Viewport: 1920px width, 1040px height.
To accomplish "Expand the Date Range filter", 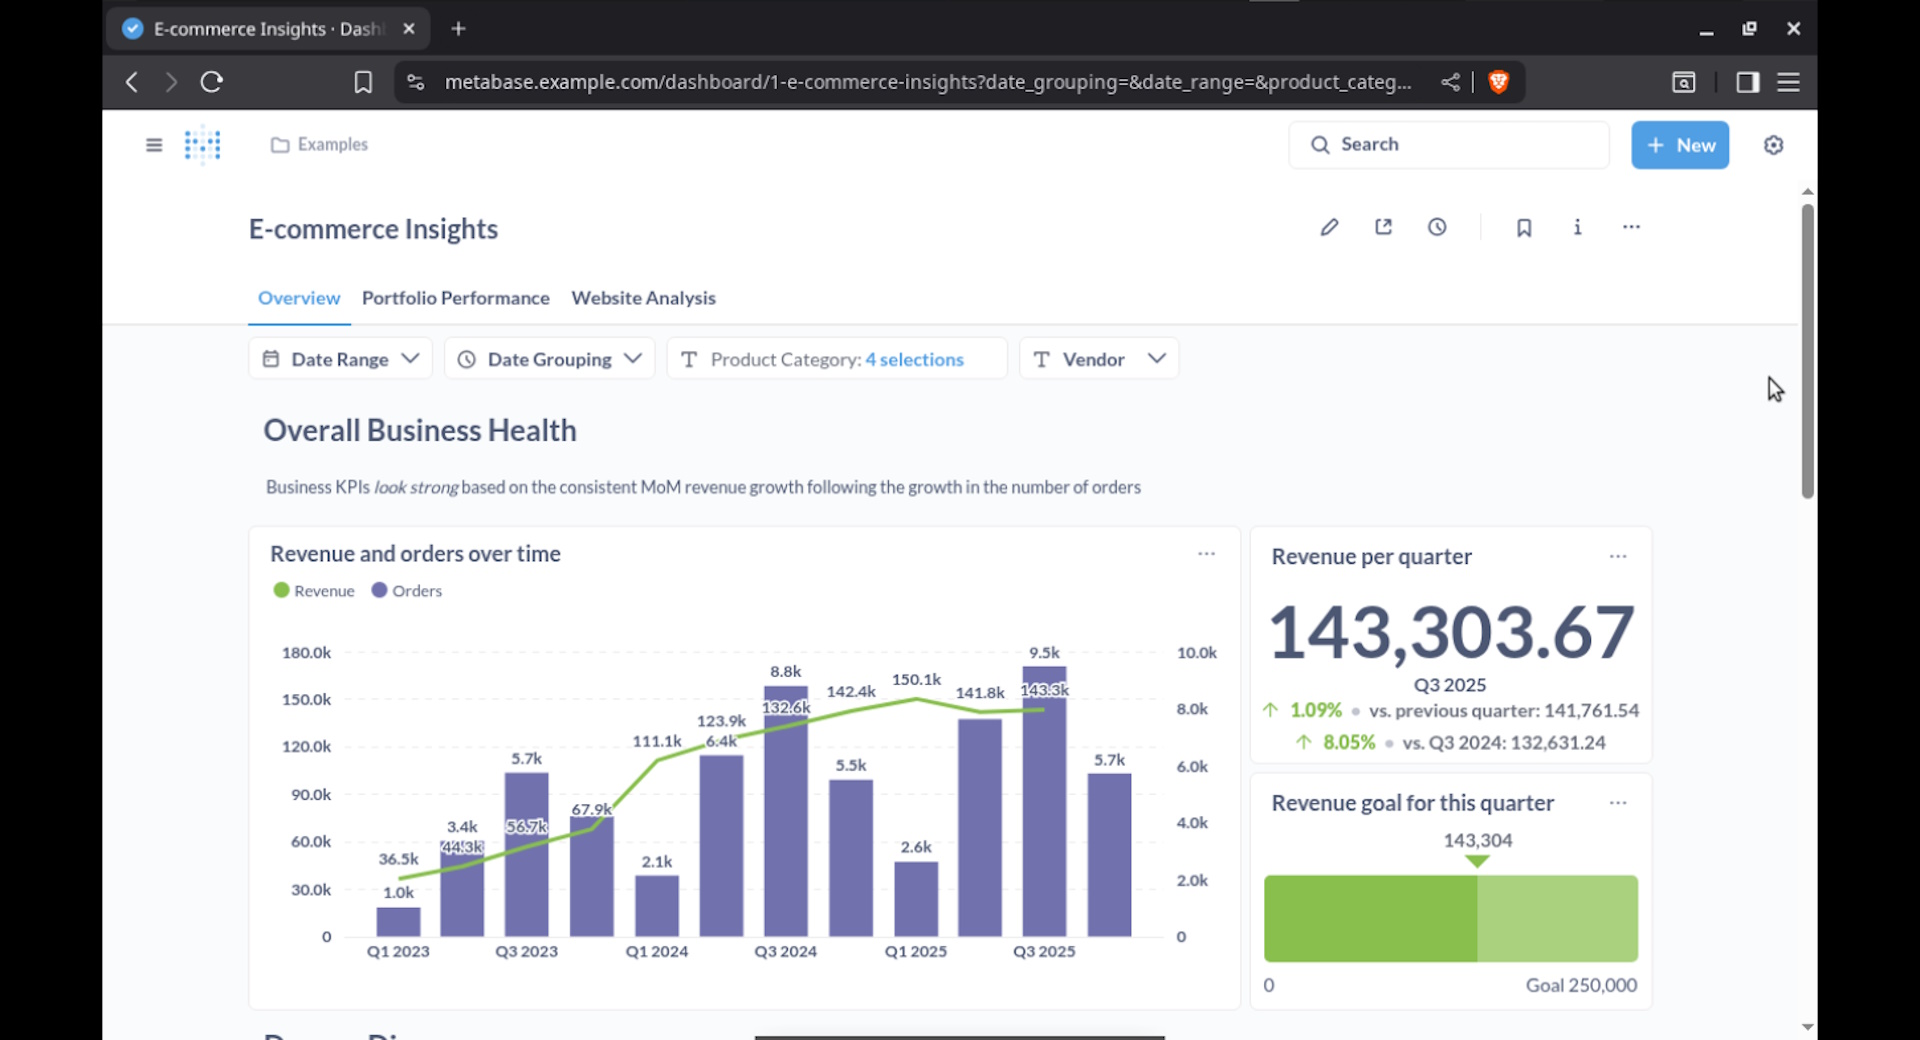I will coord(340,359).
